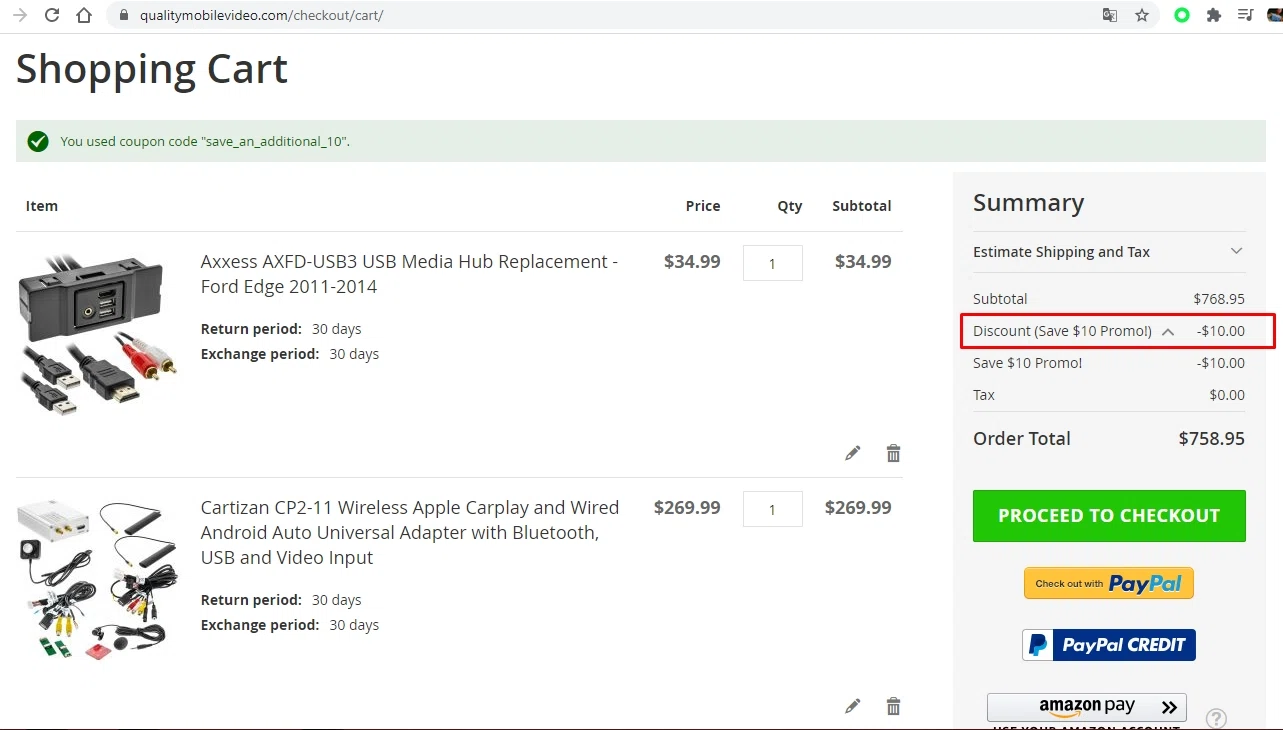The width and height of the screenshot is (1283, 730).
Task: Edit the Cartizan CP2-11 item with the pencil icon
Action: pyautogui.click(x=853, y=706)
